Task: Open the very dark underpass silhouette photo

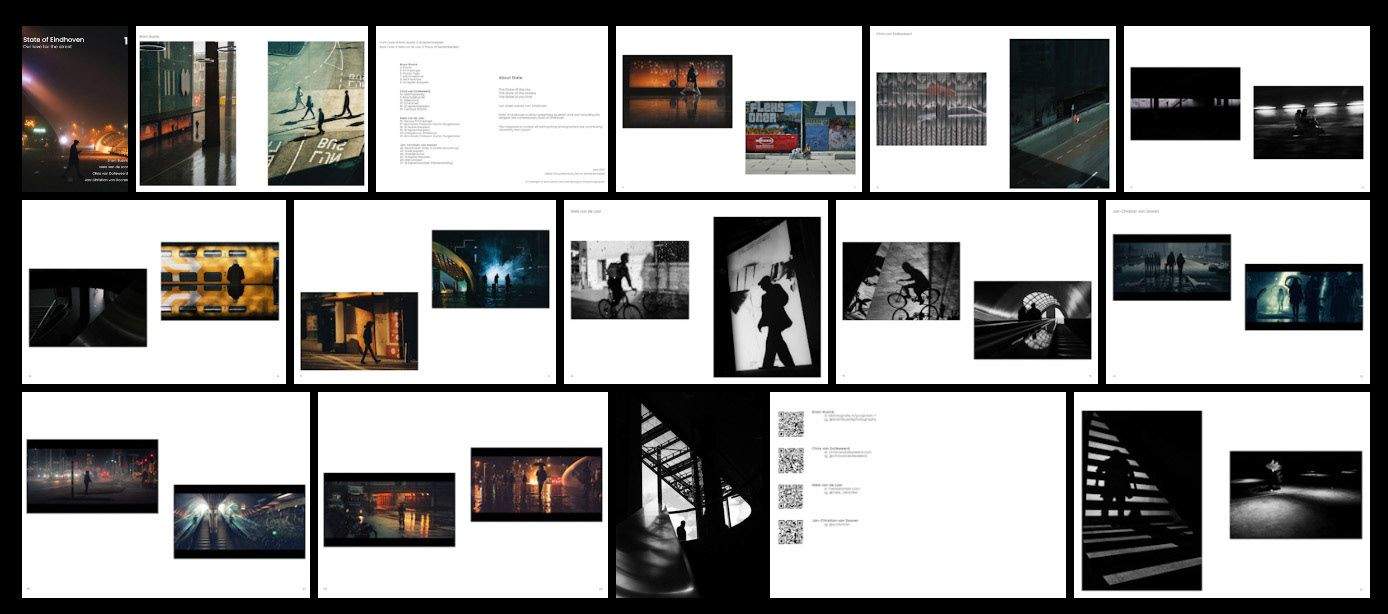Action: tap(1185, 104)
